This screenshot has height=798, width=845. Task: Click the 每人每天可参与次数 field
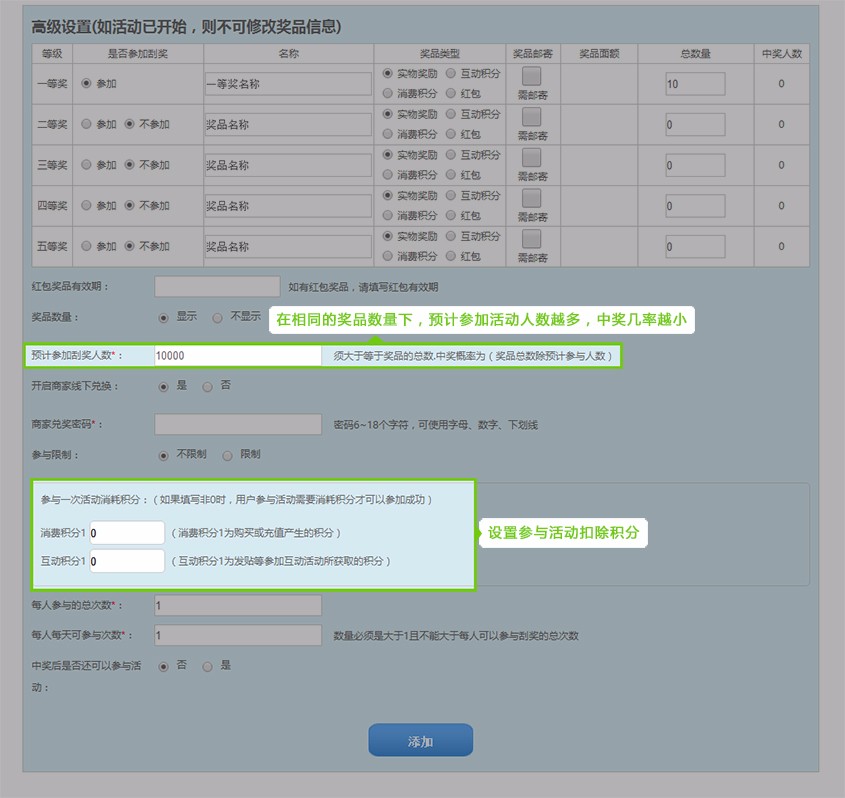[237, 636]
